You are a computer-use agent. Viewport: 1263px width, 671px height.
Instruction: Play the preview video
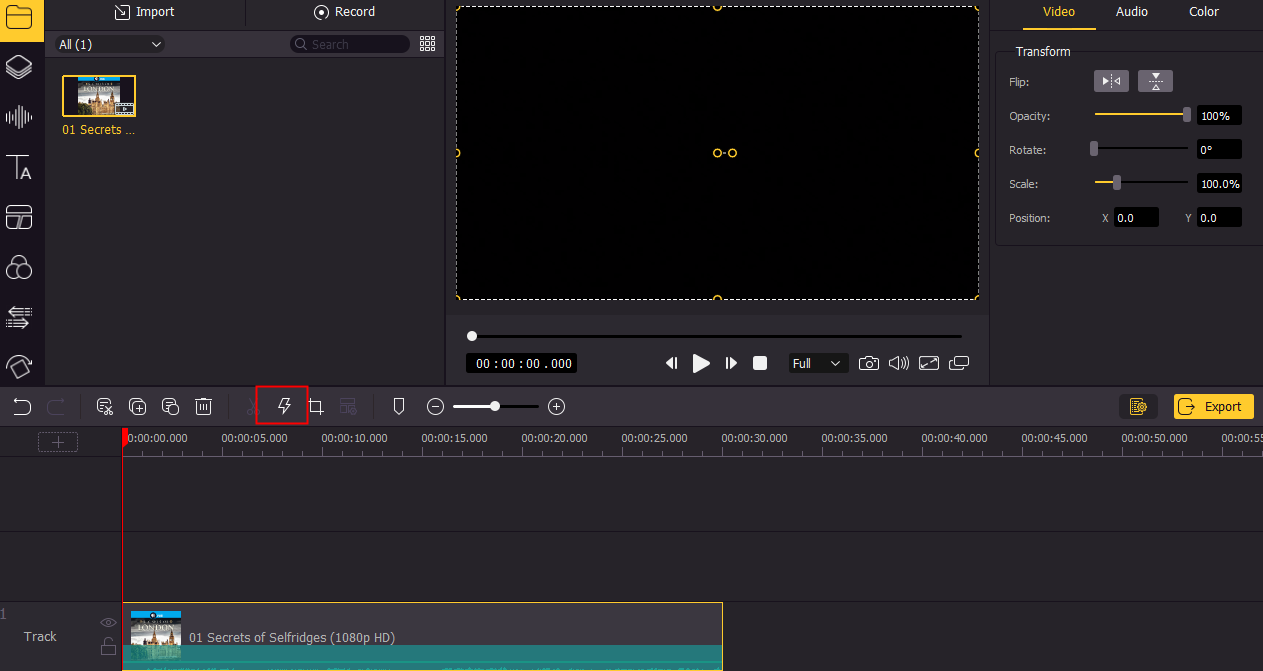click(x=701, y=363)
